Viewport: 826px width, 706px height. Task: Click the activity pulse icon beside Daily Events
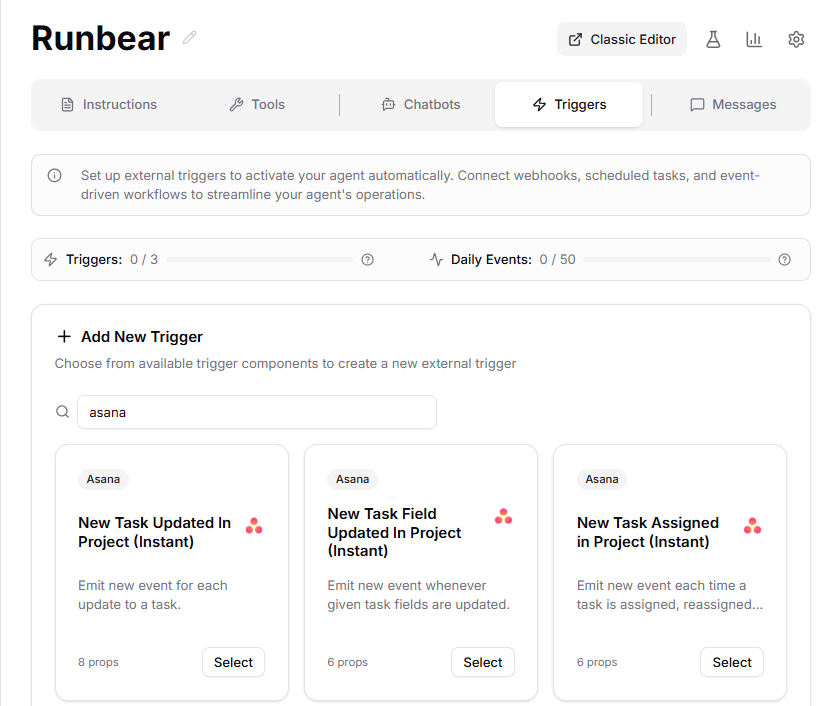pyautogui.click(x=436, y=259)
